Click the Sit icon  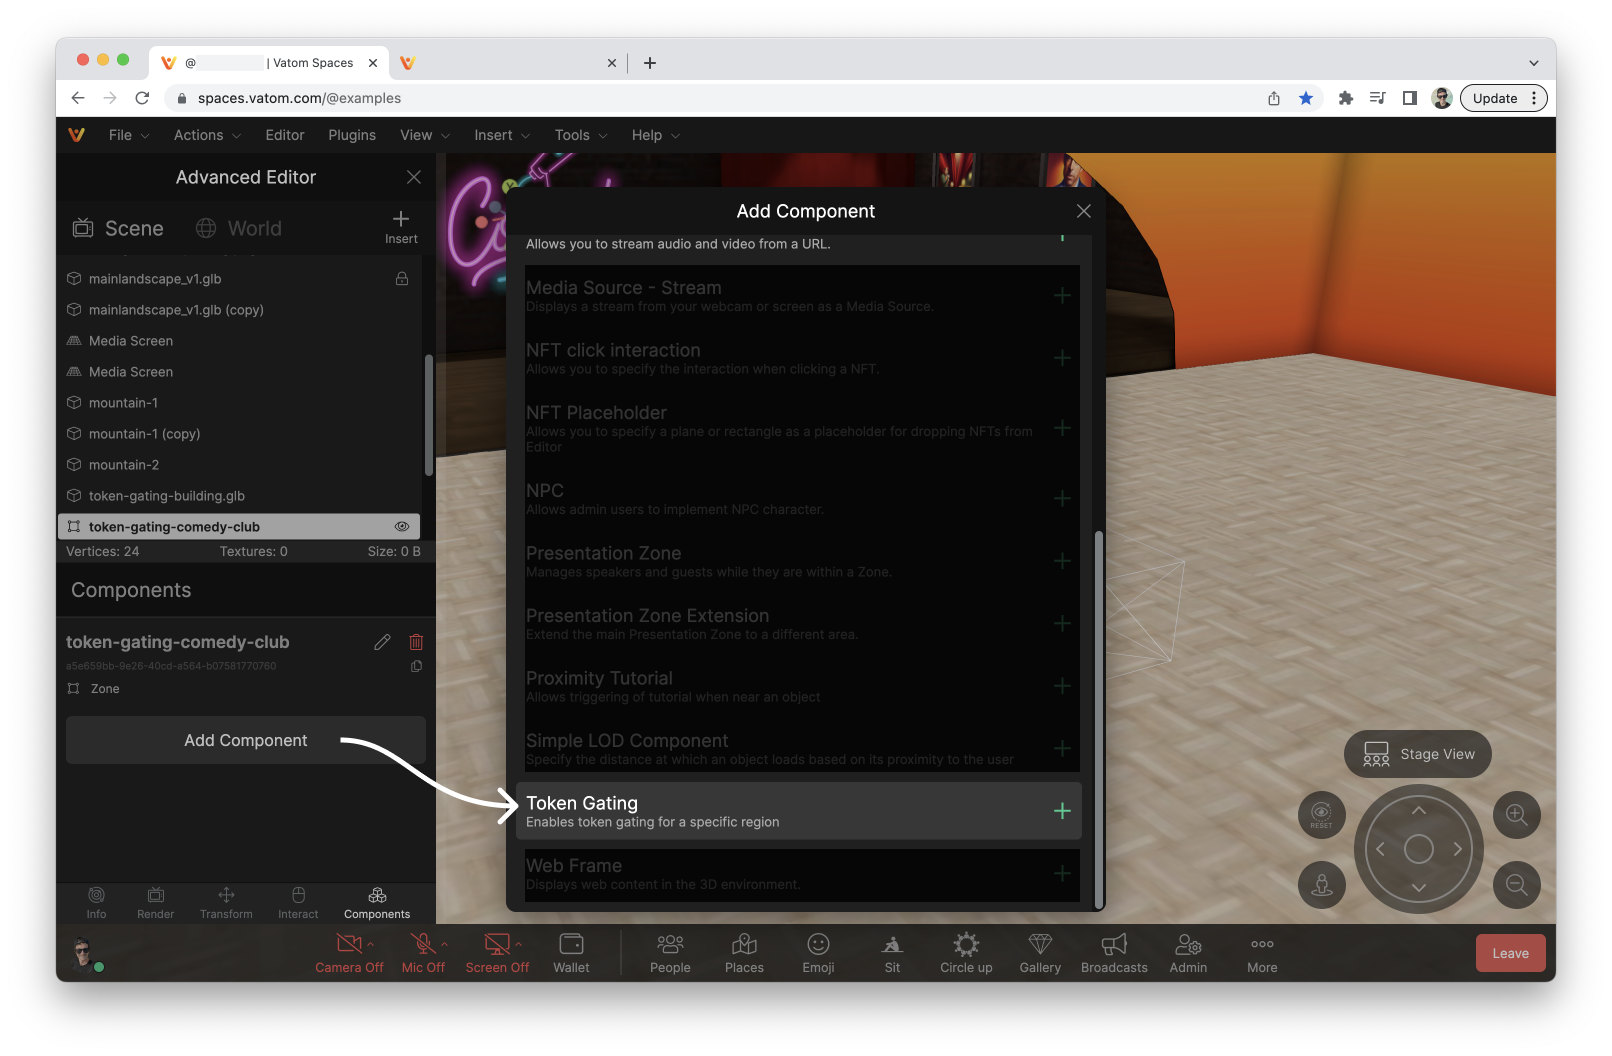892,953
